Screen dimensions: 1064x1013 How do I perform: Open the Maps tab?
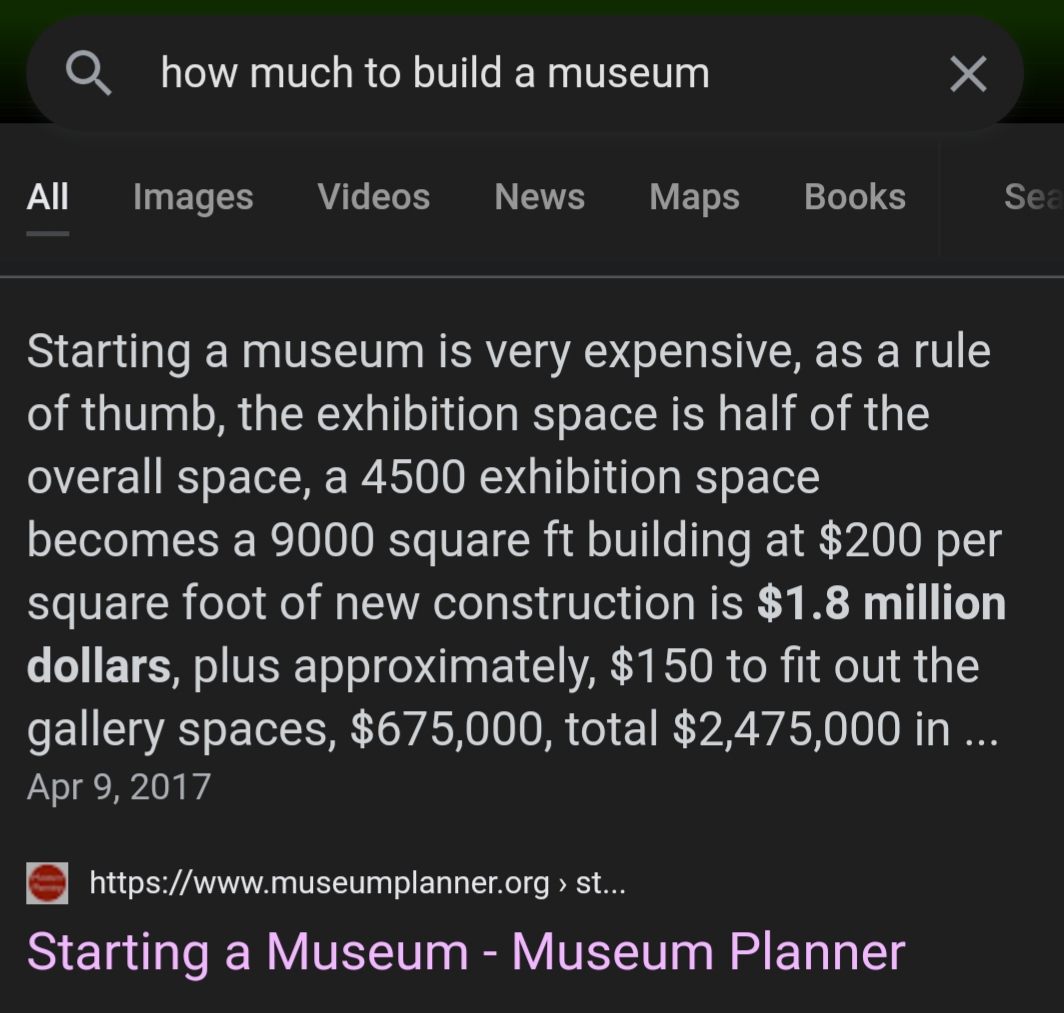694,197
